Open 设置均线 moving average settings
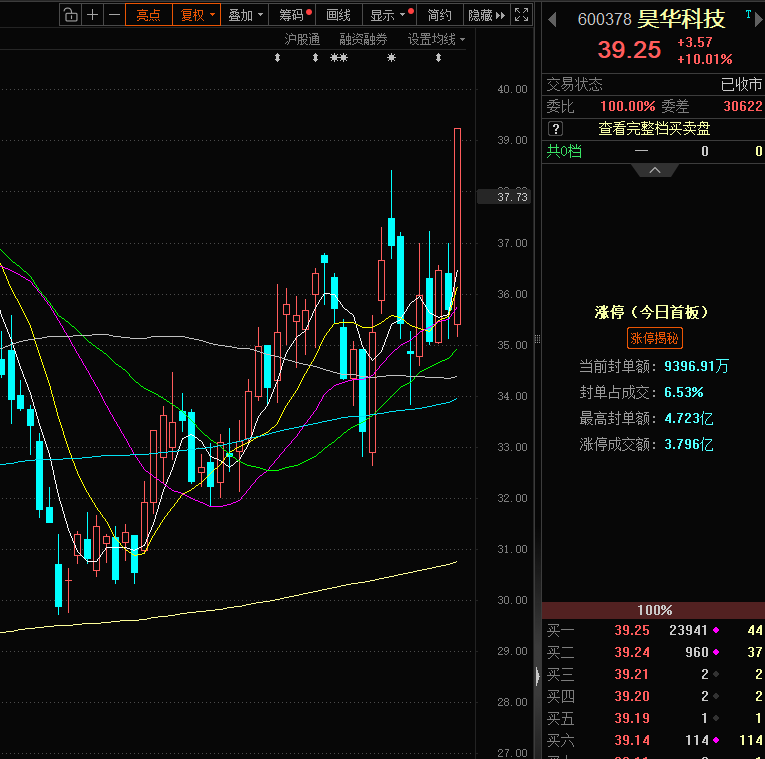765x759 pixels. pyautogui.click(x=436, y=39)
